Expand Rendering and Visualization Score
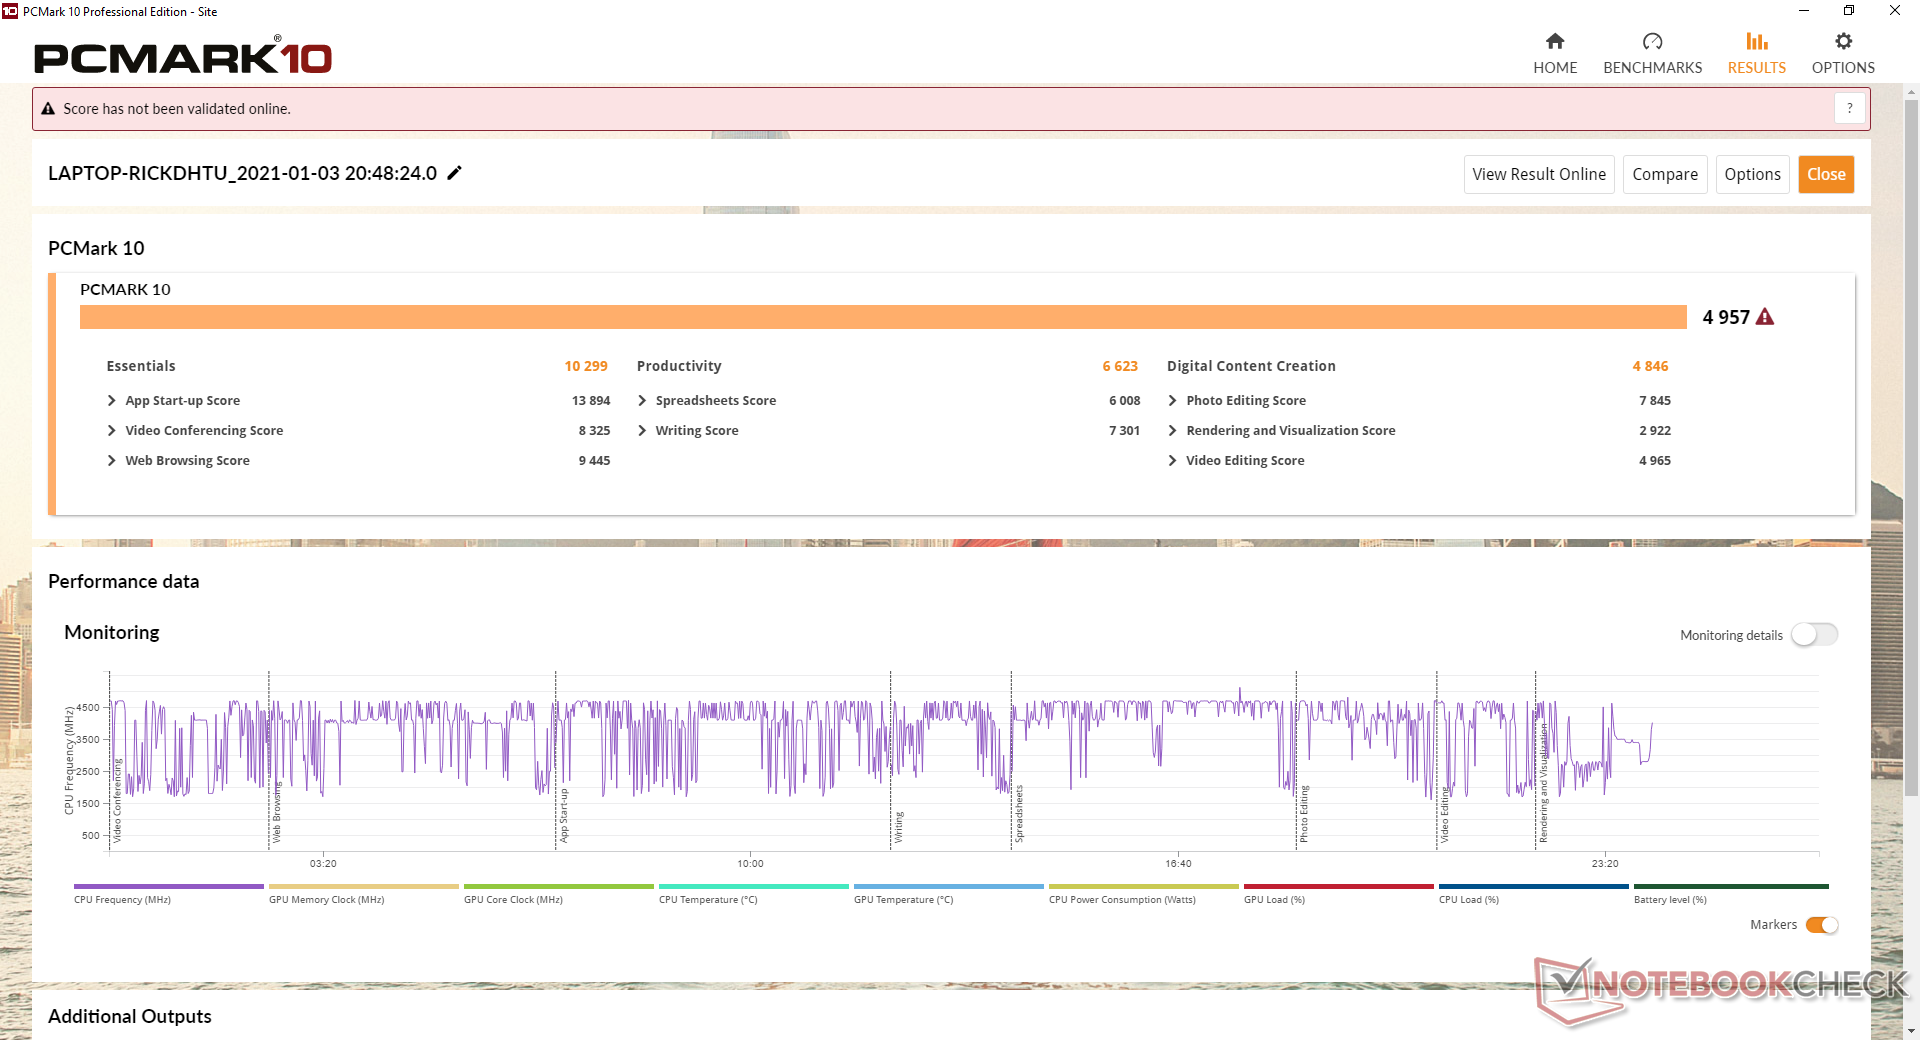 (x=1172, y=431)
